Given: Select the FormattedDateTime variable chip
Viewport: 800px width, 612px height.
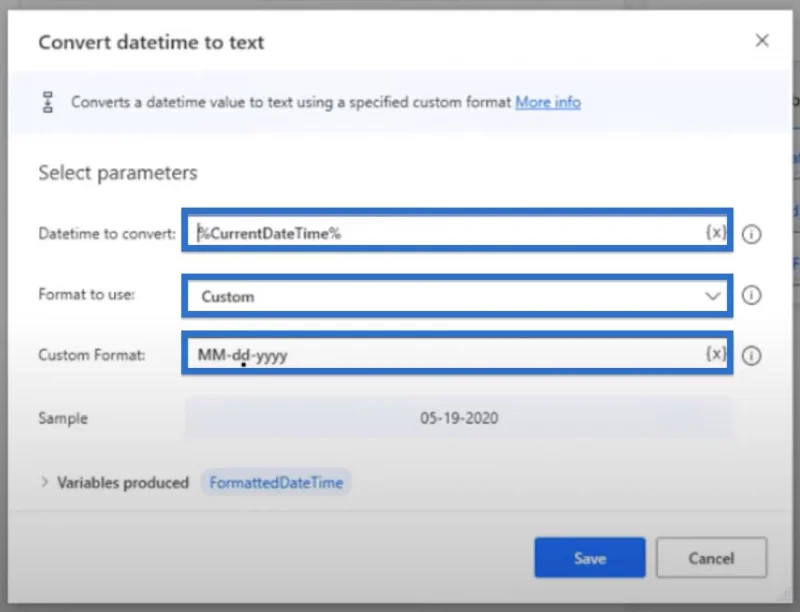Looking at the screenshot, I should [x=276, y=482].
